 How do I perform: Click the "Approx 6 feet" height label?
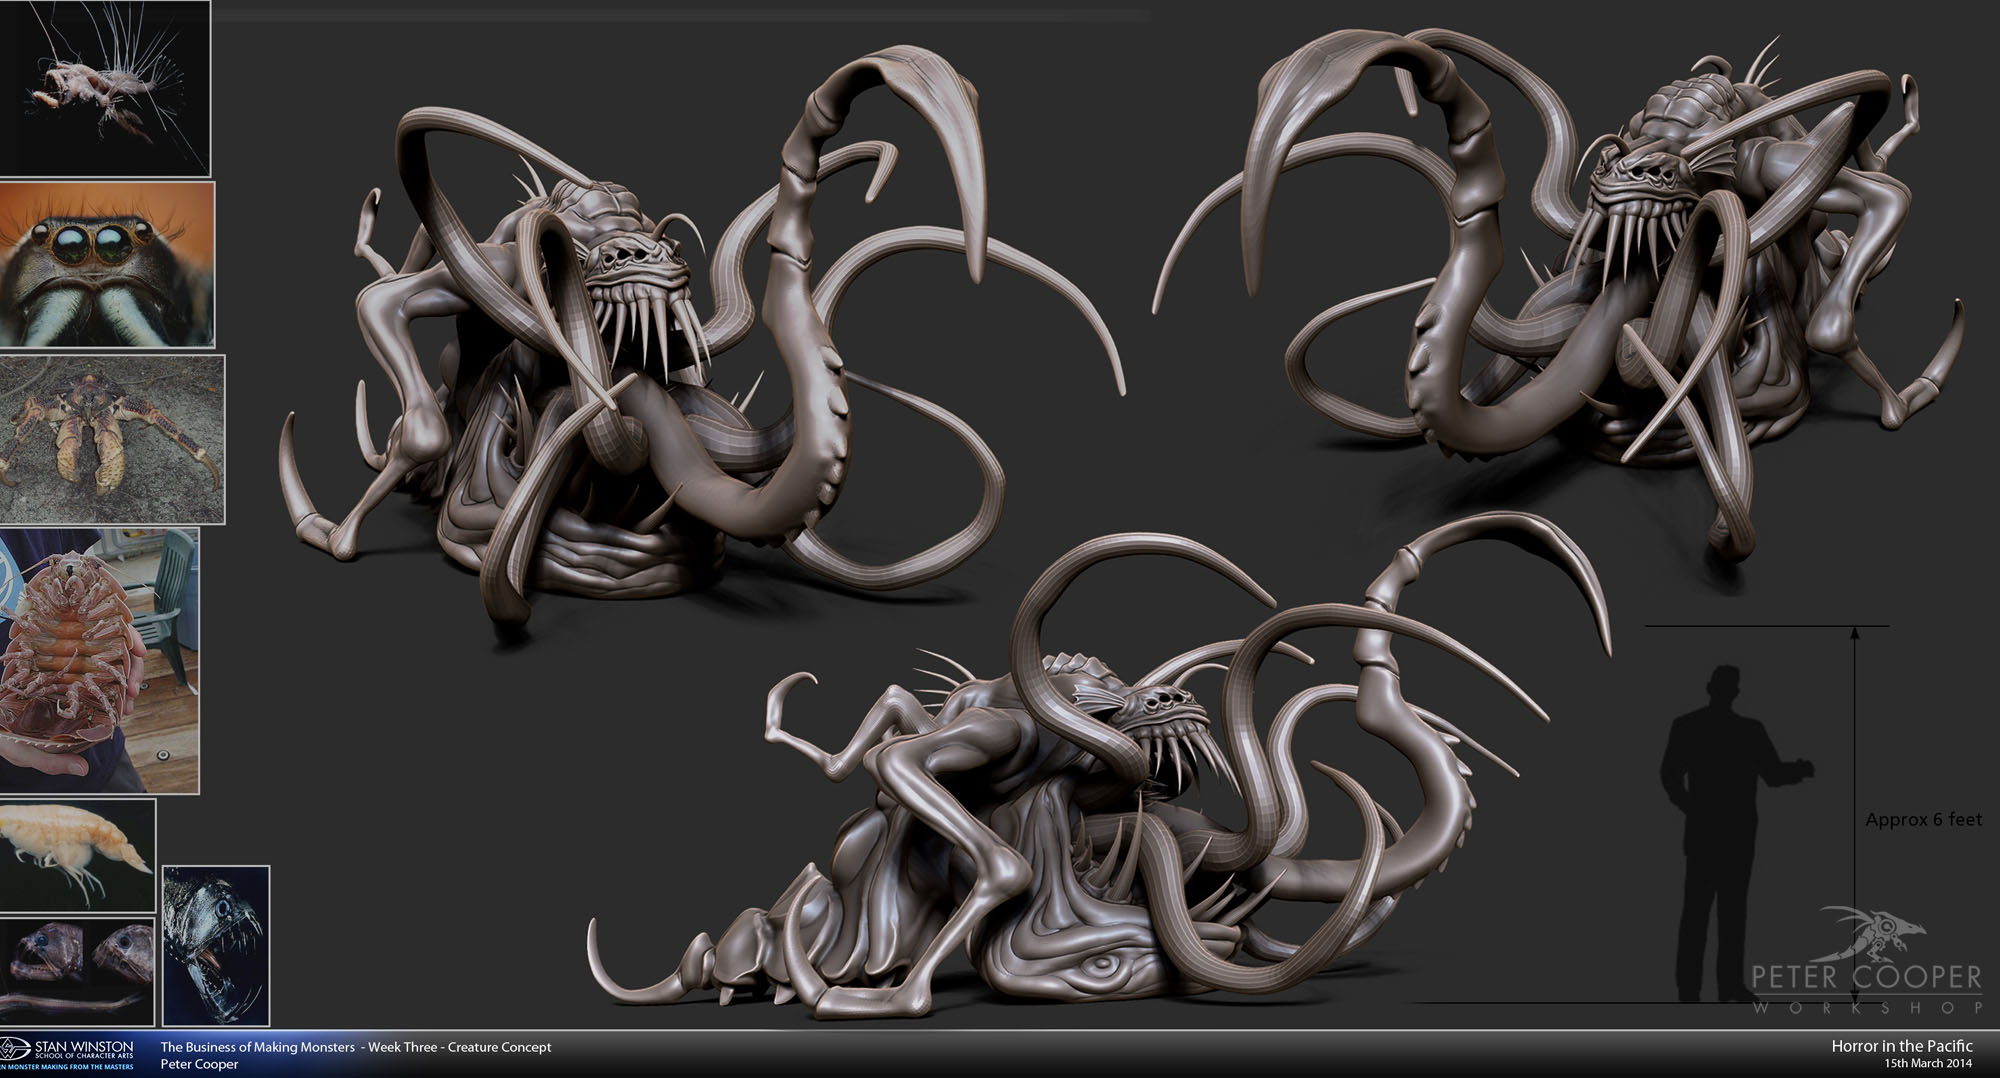tap(1923, 819)
